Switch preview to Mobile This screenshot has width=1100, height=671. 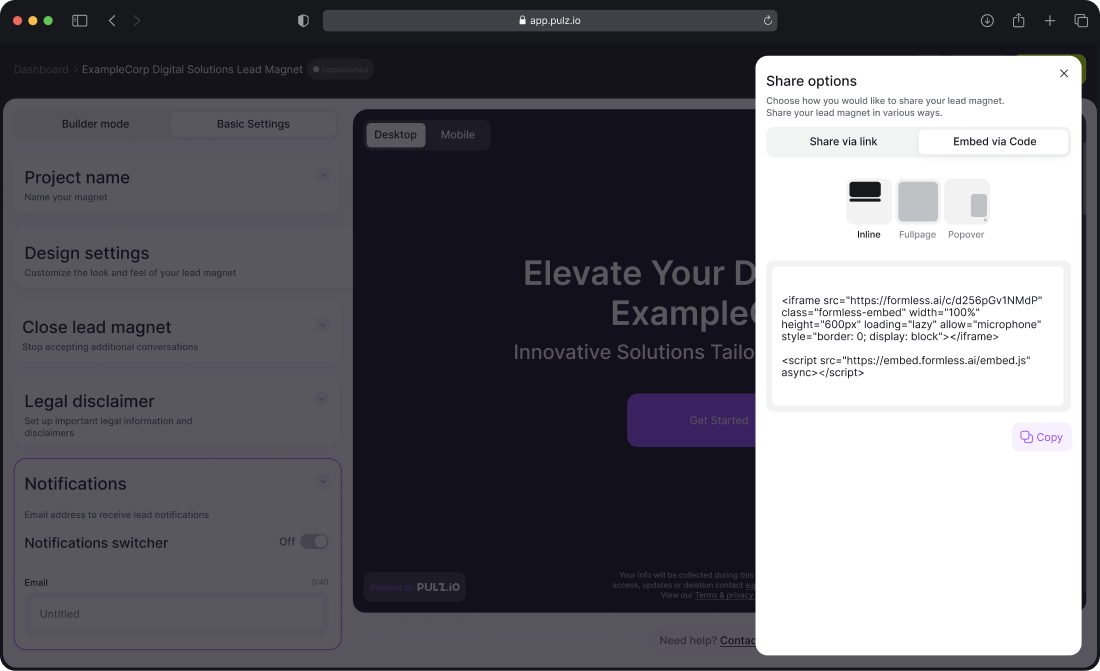tap(457, 135)
